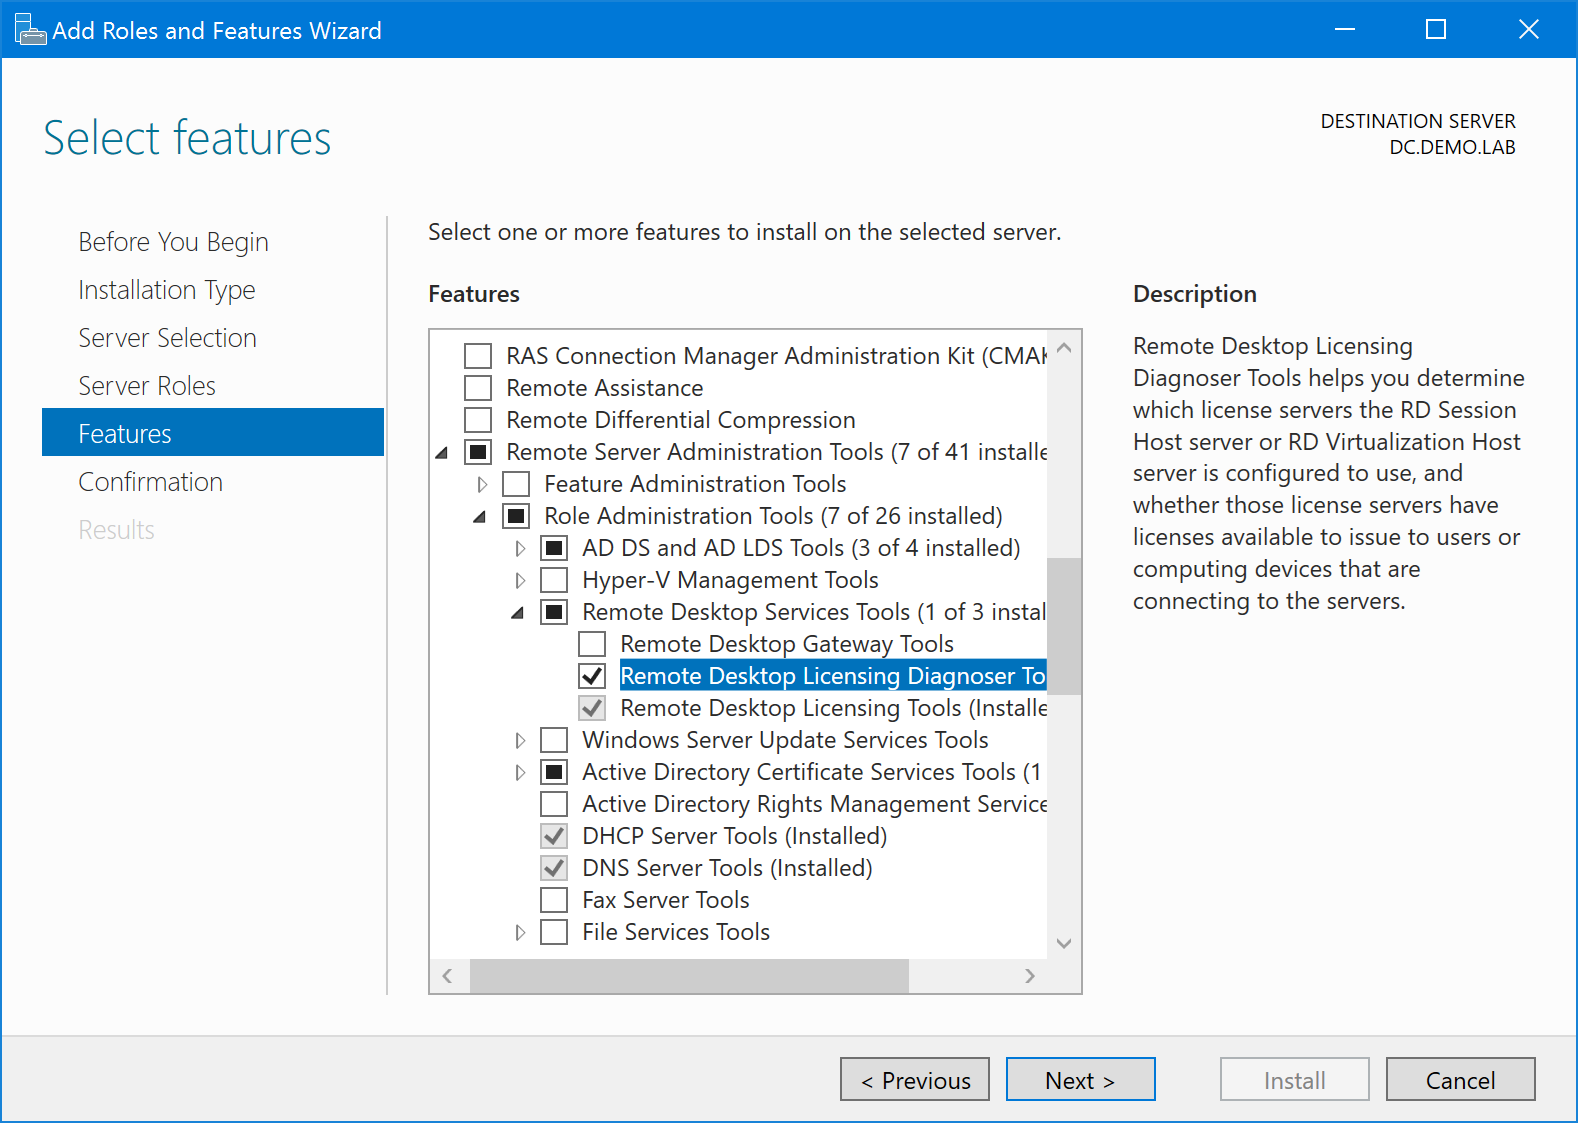Click the horizontal scrollbar thumb in features list
1578x1123 pixels.
(688, 976)
